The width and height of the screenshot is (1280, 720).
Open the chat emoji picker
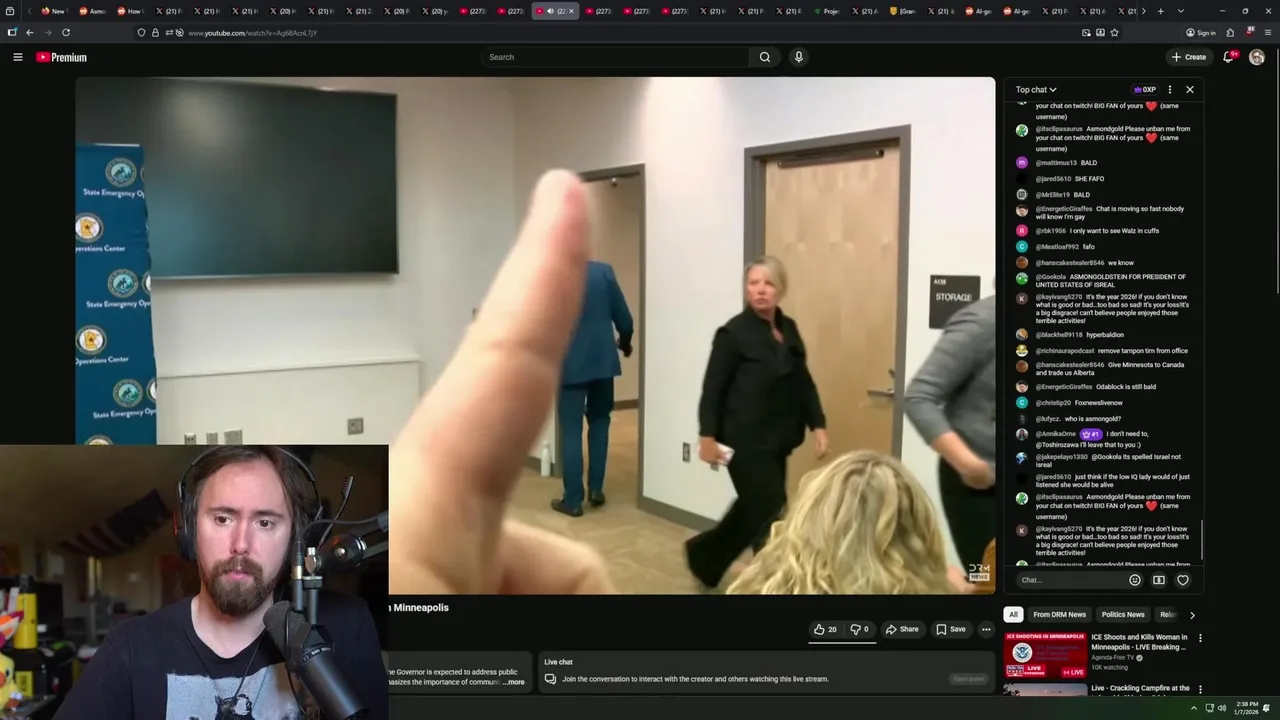[1135, 580]
